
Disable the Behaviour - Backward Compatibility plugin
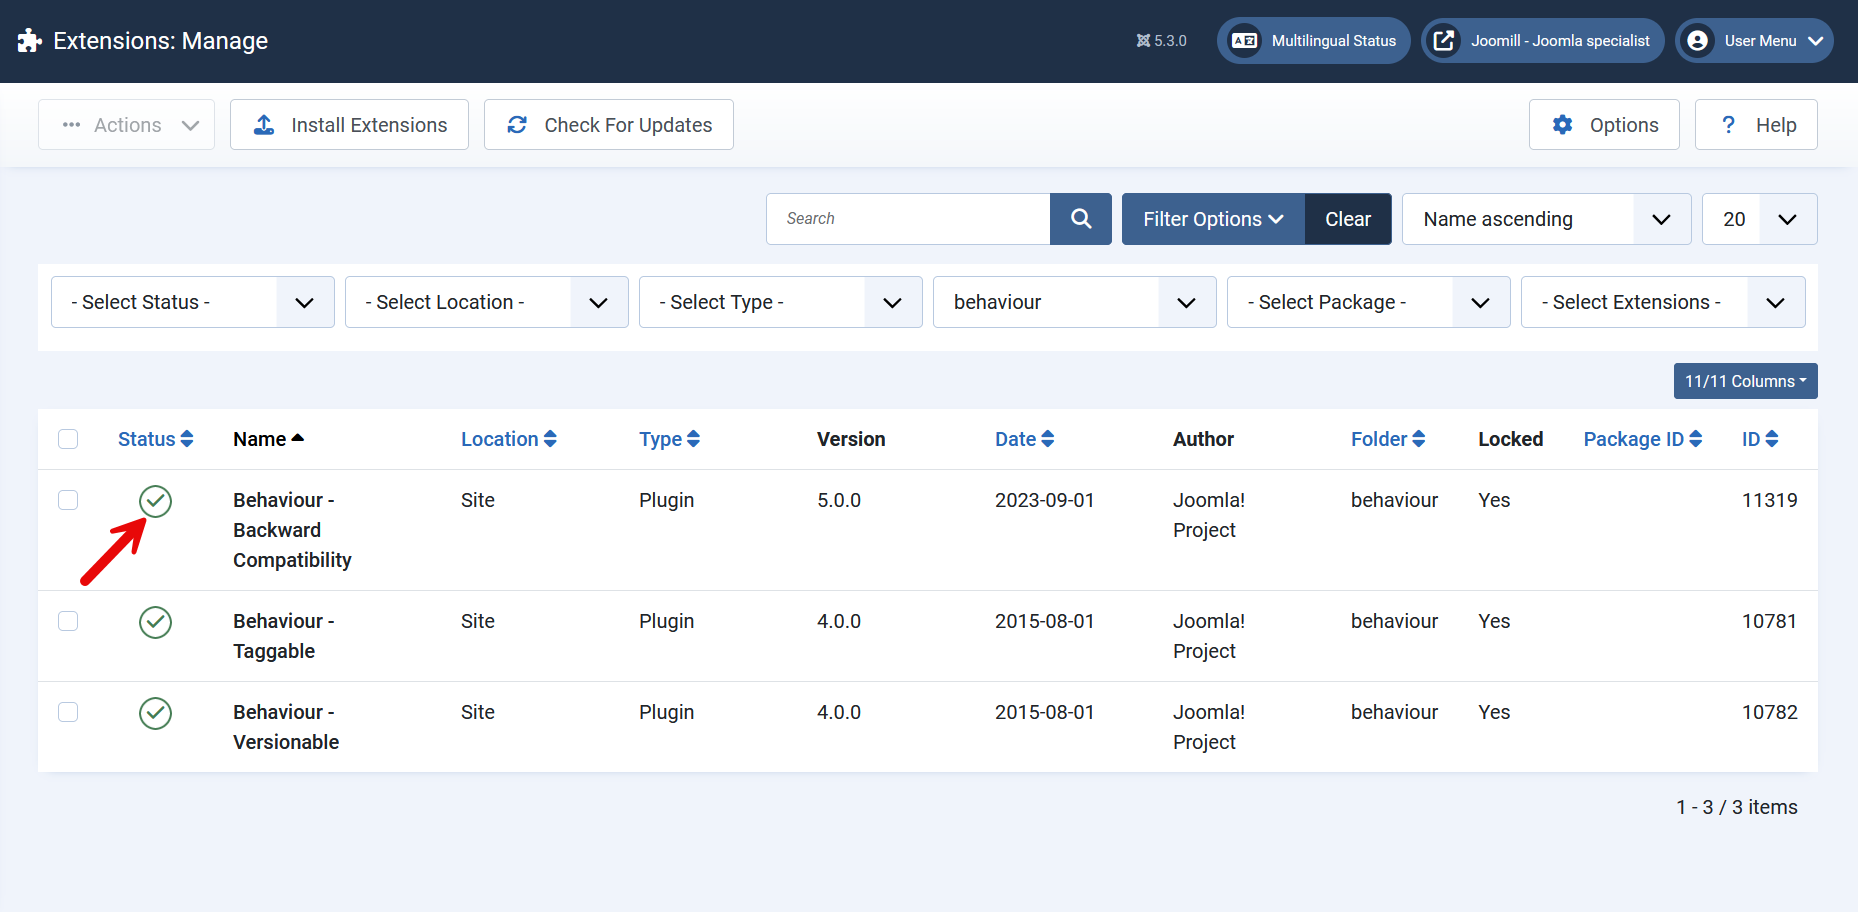tap(155, 501)
